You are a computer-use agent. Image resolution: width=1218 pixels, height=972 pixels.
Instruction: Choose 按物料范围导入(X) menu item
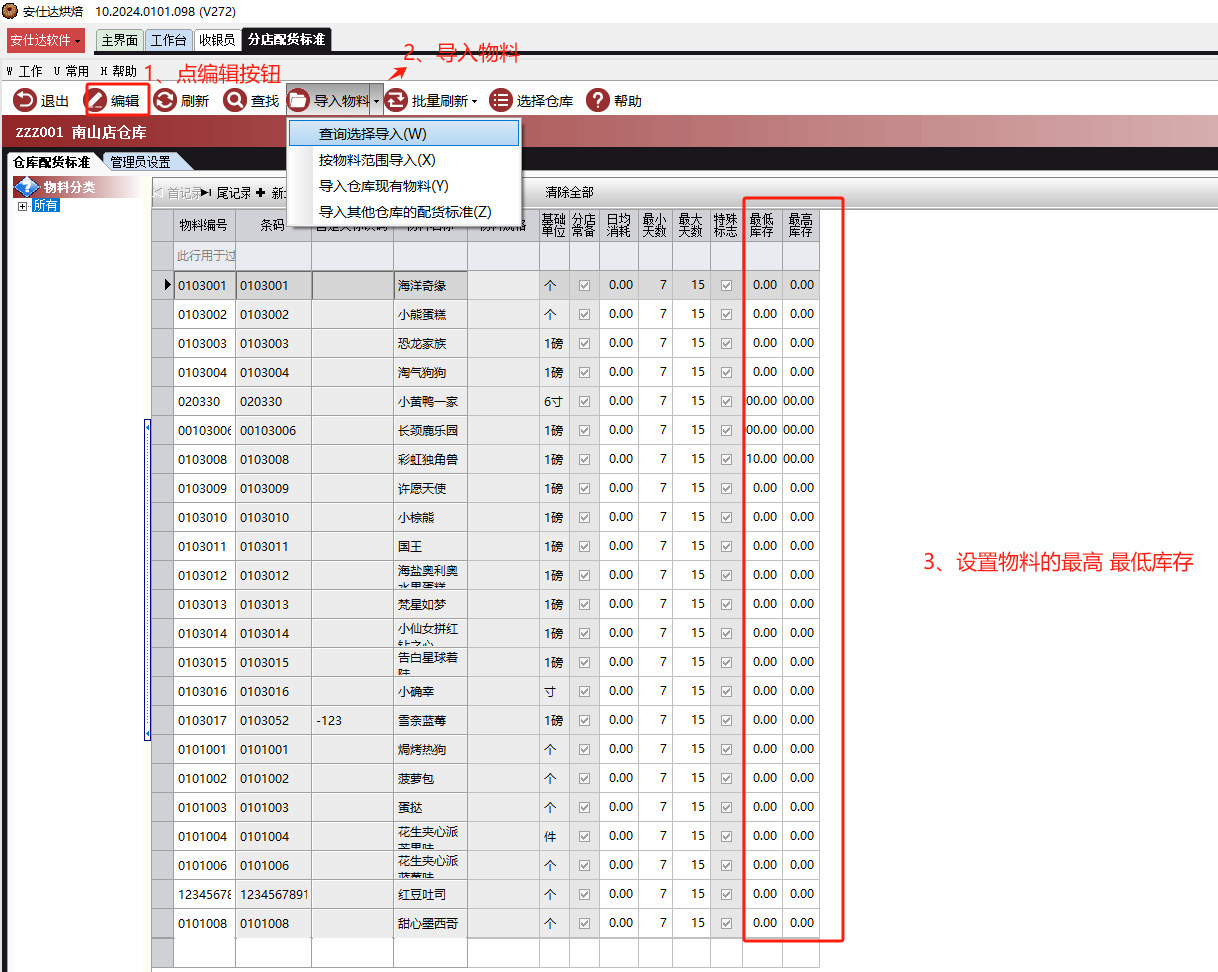point(404,159)
